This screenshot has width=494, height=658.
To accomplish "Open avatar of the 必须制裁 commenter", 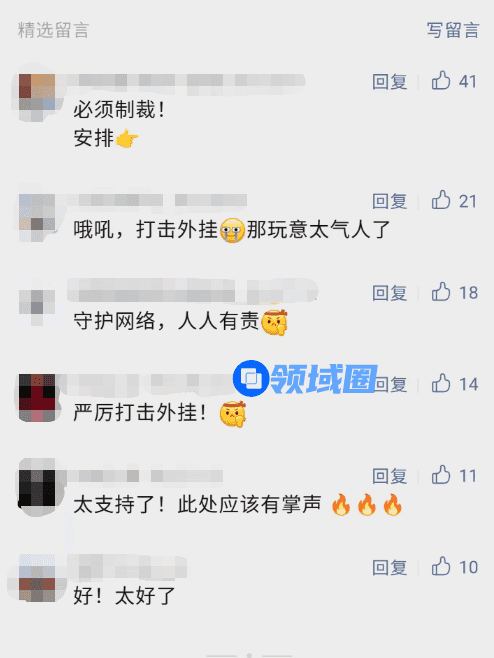I will point(37,92).
